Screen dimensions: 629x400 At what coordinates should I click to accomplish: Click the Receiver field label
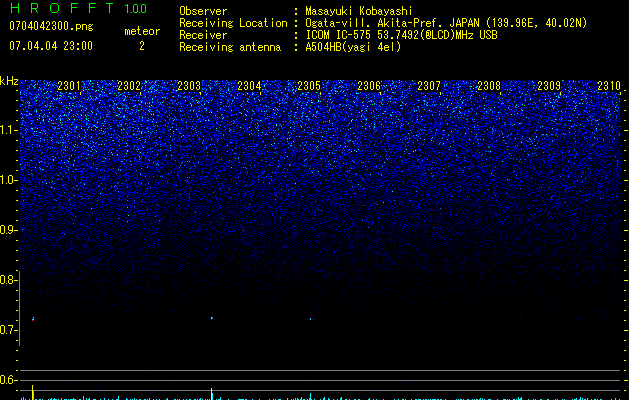(203, 35)
